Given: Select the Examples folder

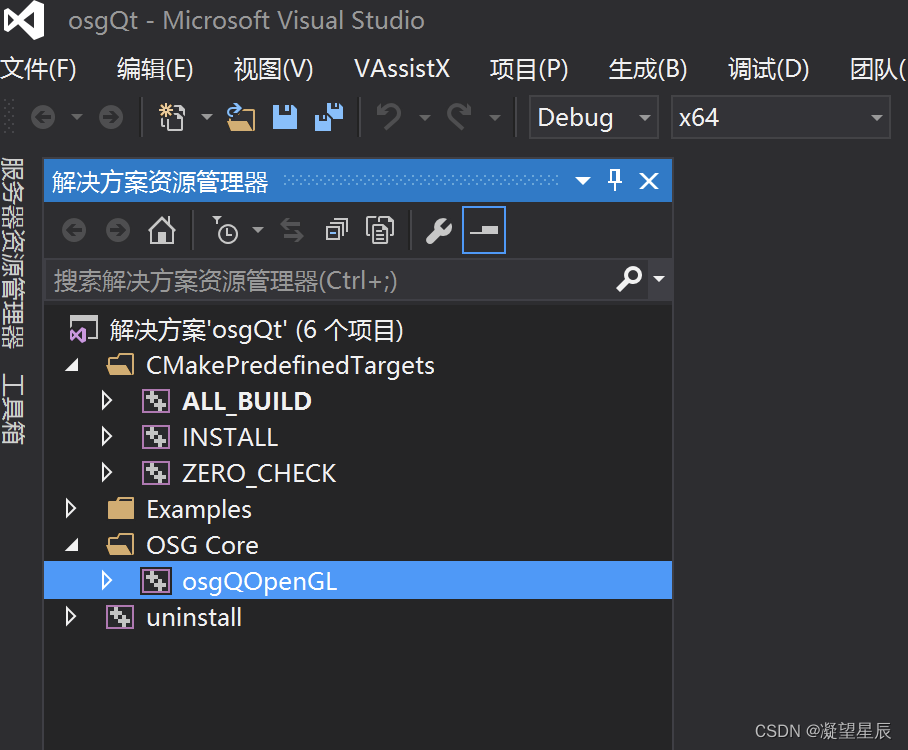Looking at the screenshot, I should [199, 510].
